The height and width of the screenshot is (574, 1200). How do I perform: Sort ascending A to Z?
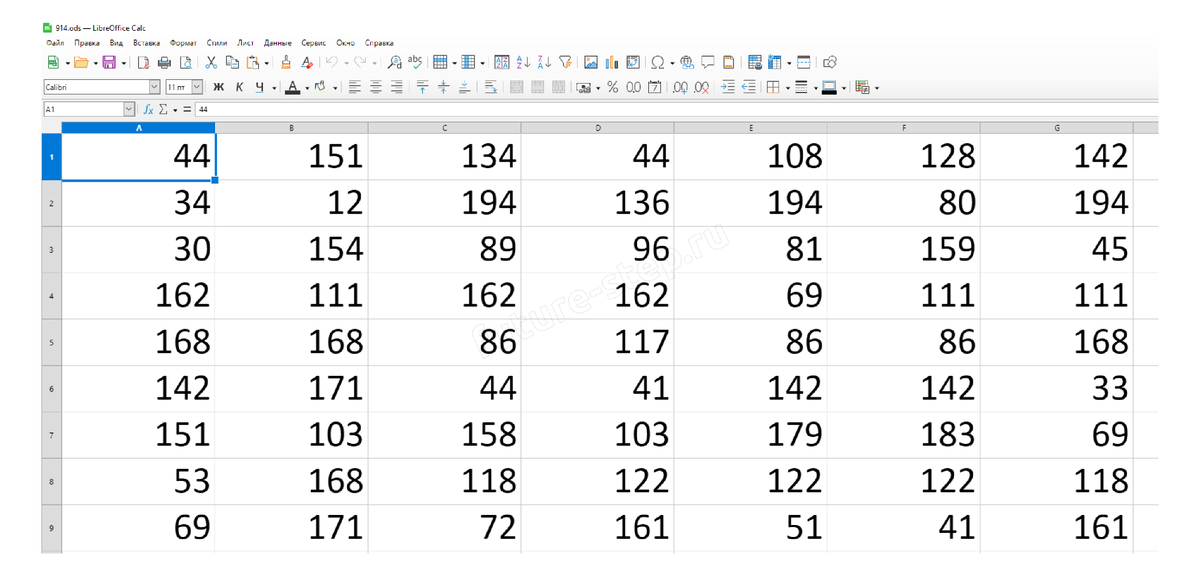click(x=523, y=62)
